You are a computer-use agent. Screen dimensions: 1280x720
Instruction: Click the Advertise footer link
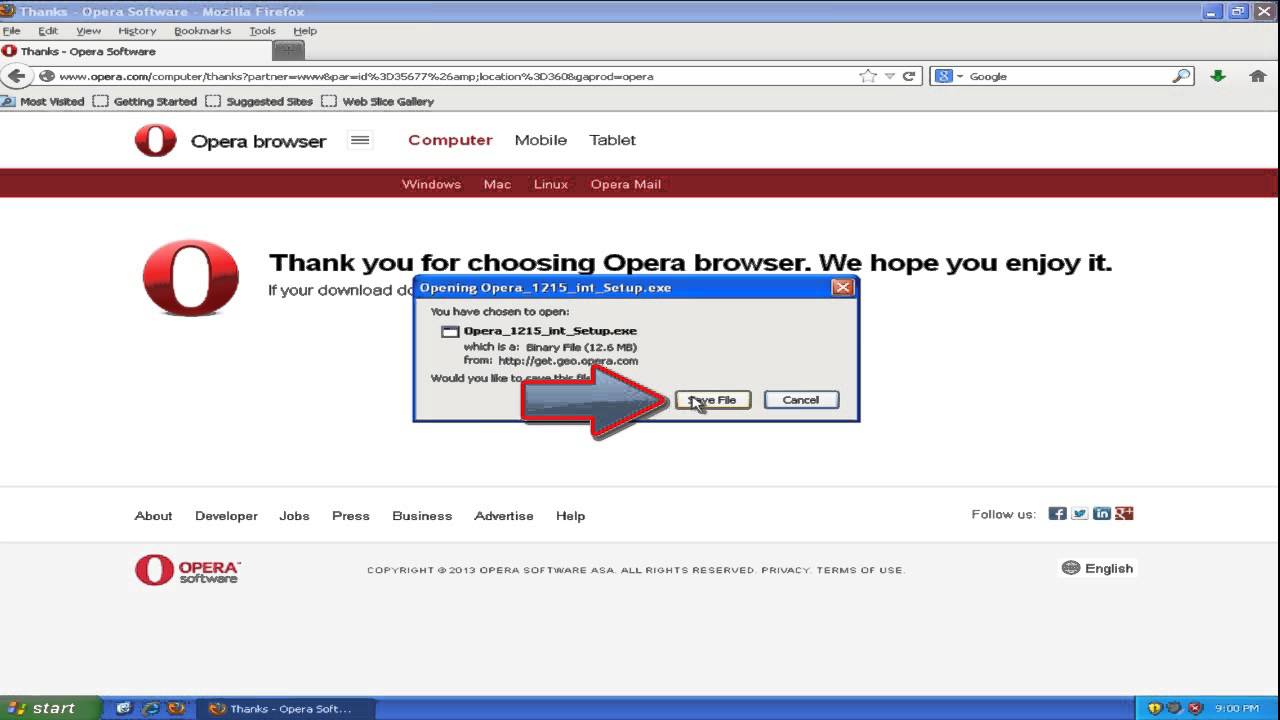pyautogui.click(x=504, y=516)
